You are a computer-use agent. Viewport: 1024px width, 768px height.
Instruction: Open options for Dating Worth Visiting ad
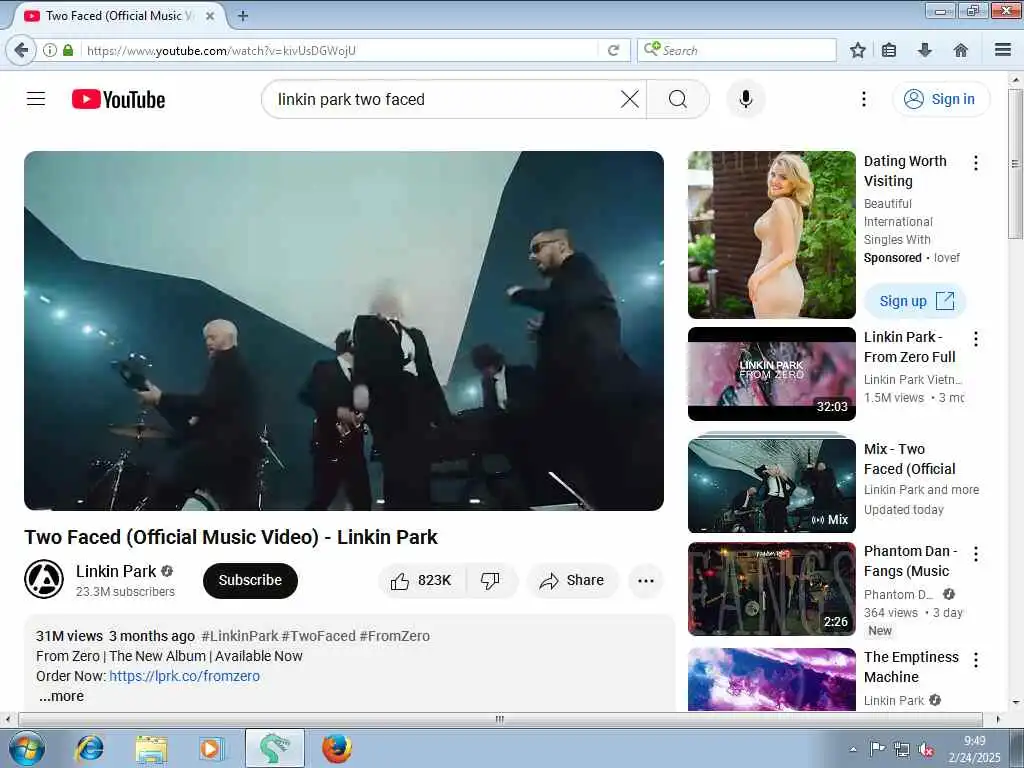976,163
